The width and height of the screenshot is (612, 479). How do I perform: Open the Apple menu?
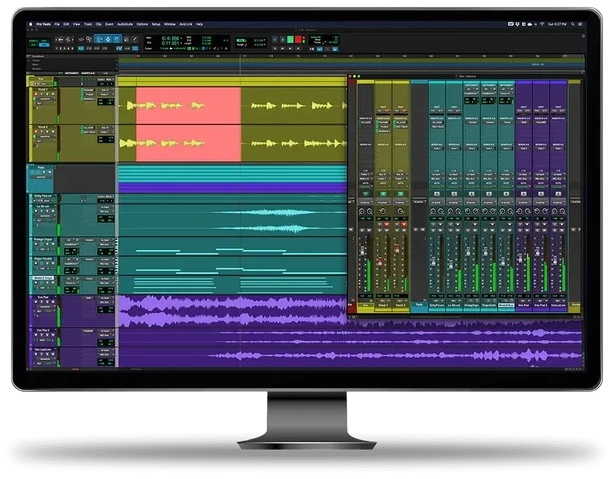click(31, 24)
